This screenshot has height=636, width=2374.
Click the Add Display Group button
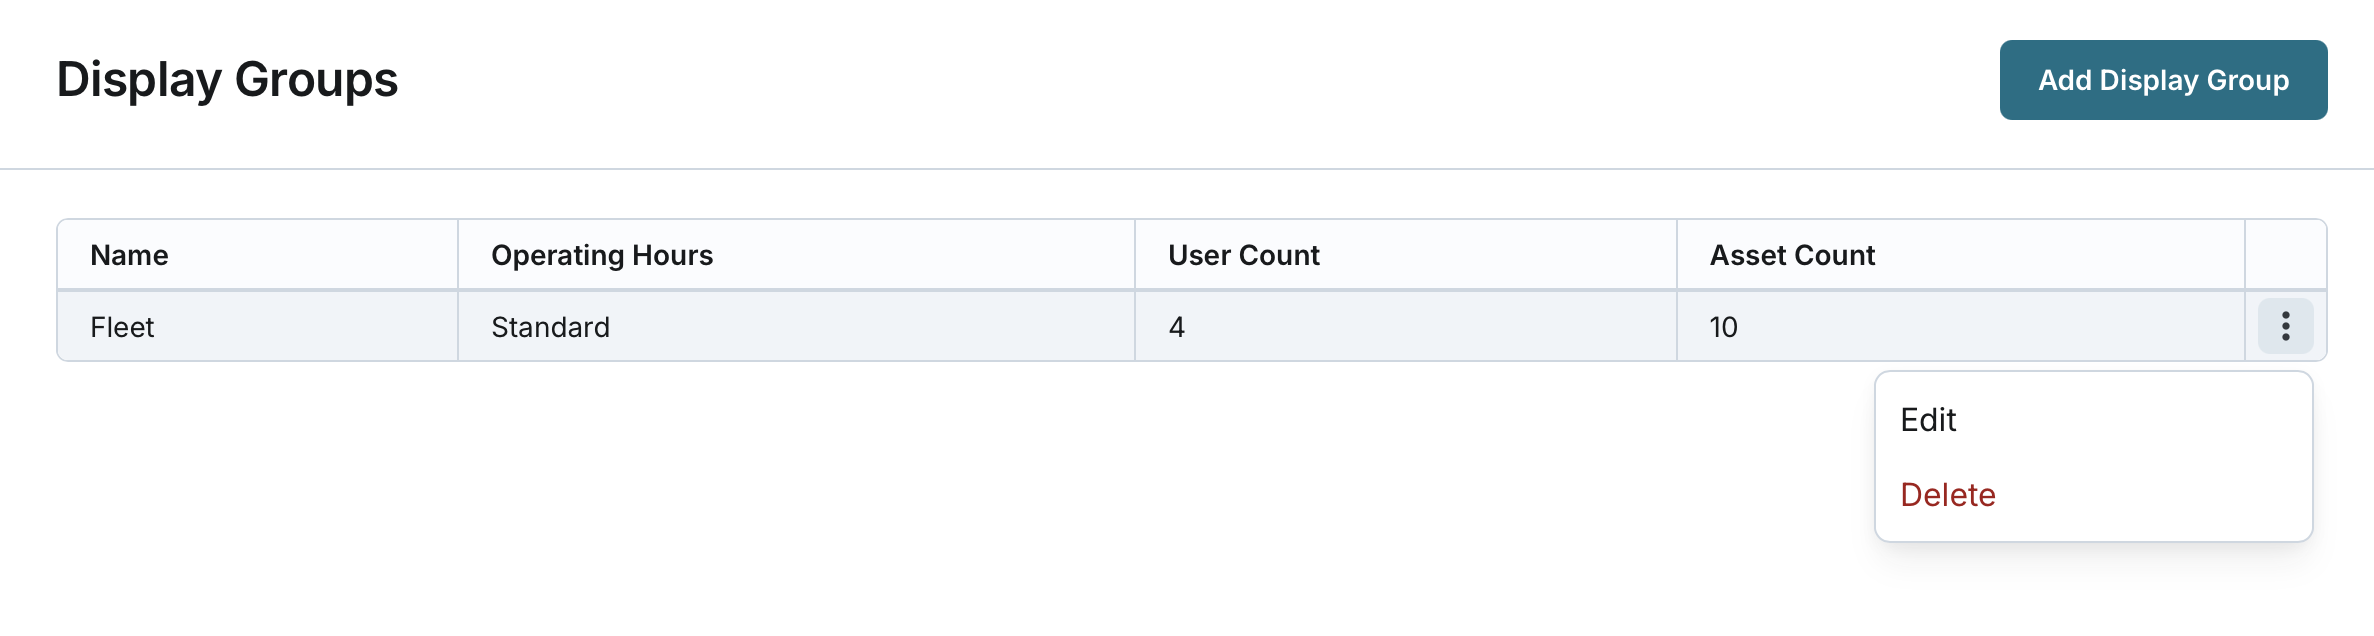pos(2163,80)
